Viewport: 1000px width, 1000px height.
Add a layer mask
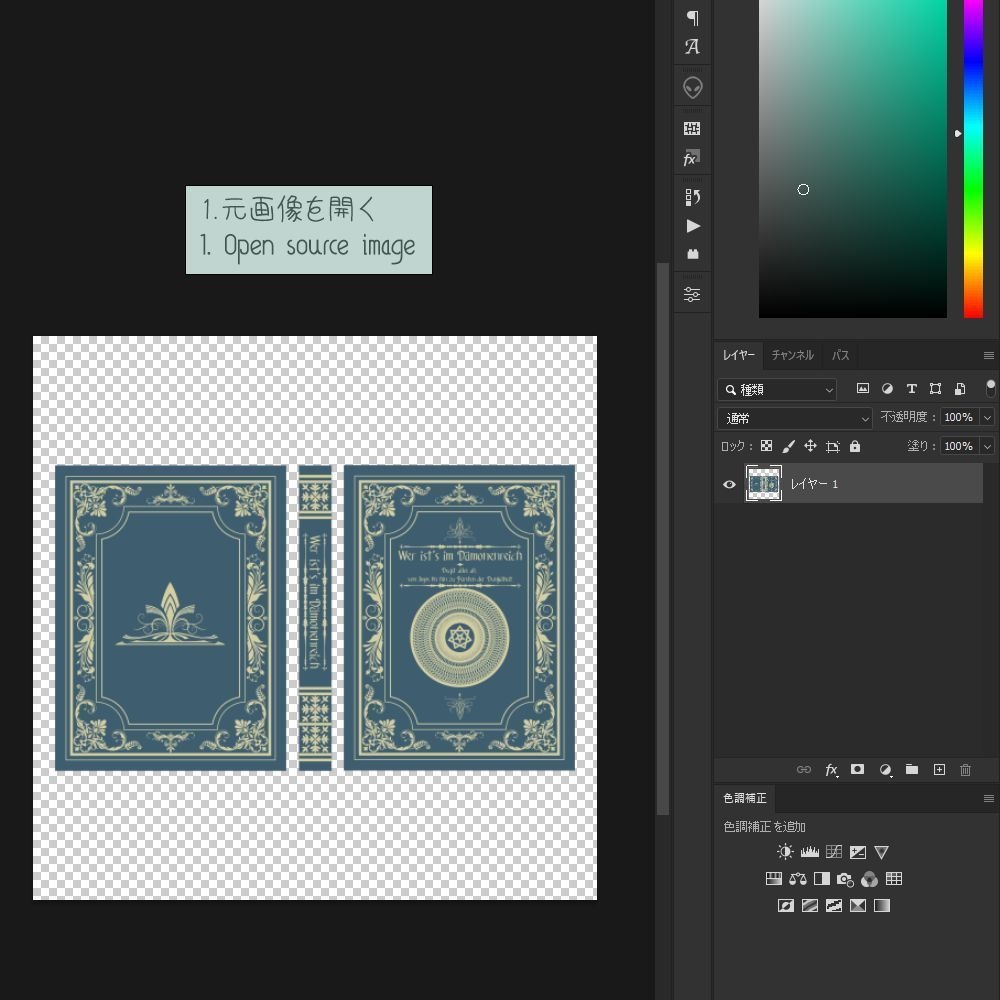858,769
